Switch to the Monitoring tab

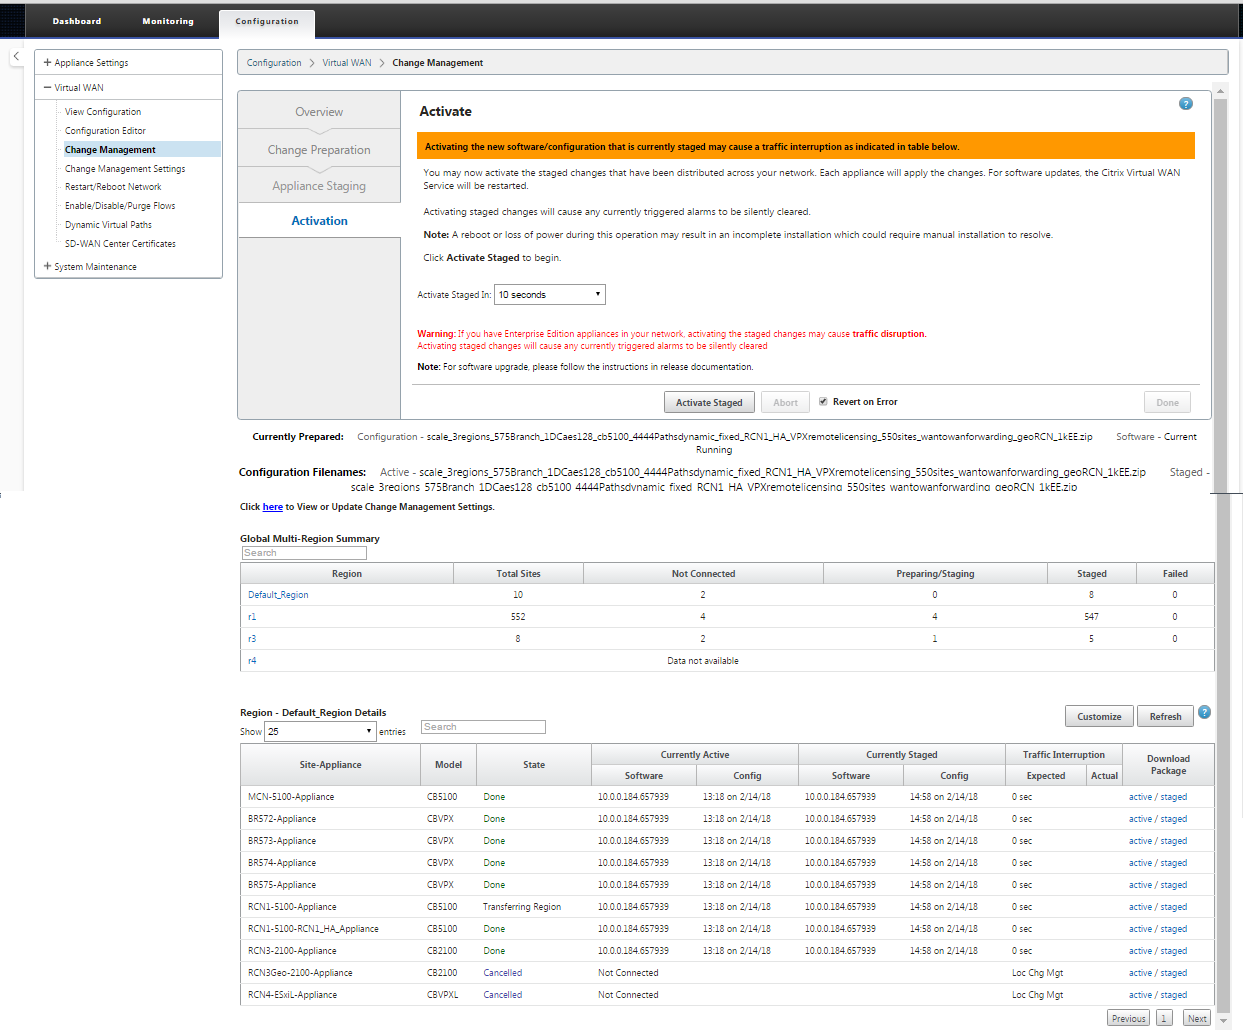click(x=168, y=21)
